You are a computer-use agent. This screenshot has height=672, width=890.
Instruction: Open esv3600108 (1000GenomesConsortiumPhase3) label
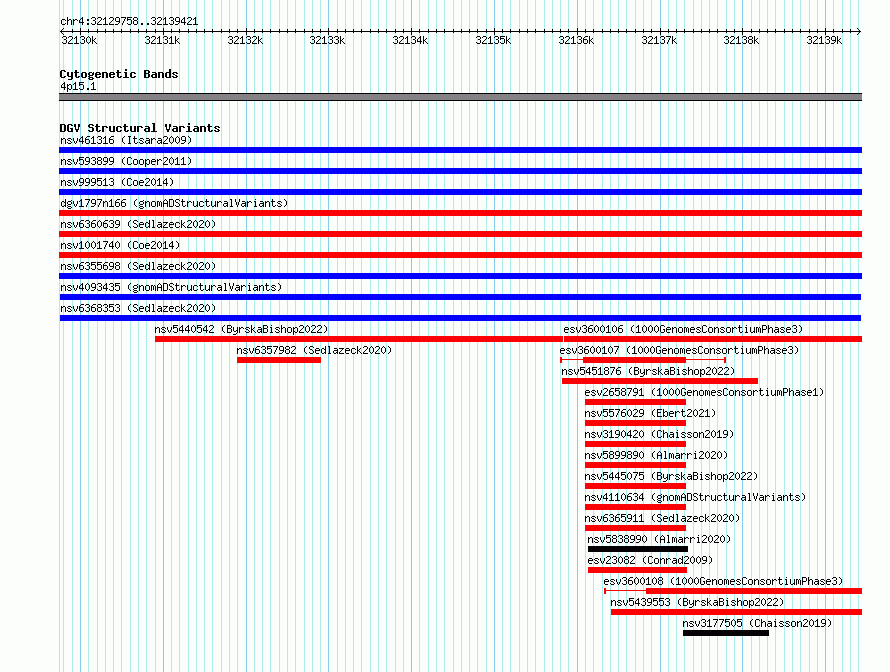point(723,581)
